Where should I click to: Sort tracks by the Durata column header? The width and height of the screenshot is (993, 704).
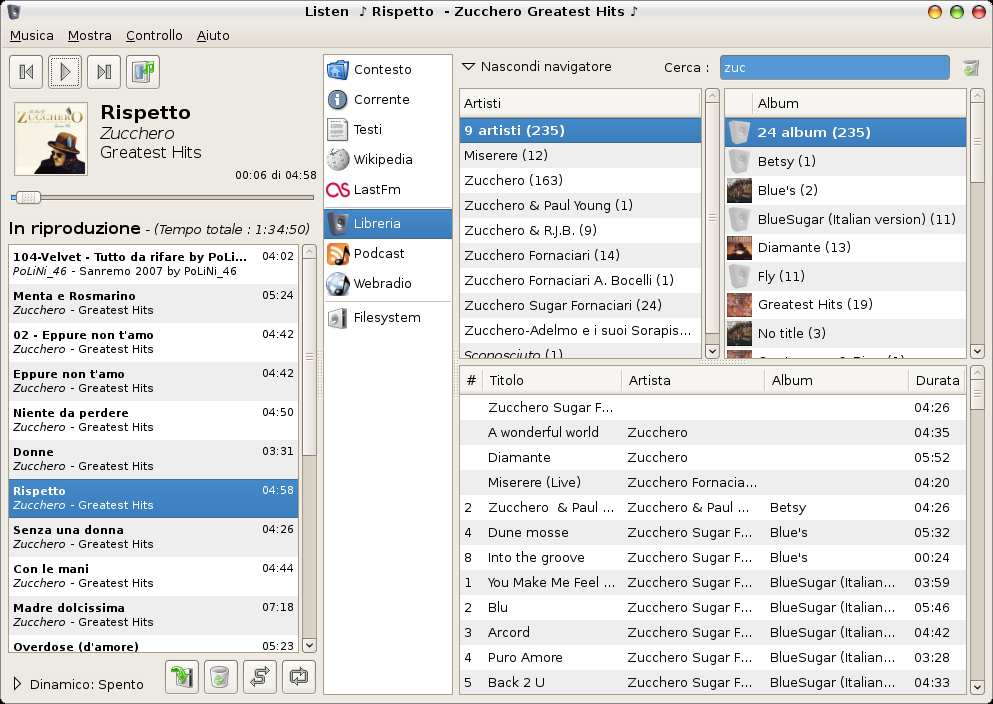[x=937, y=380]
